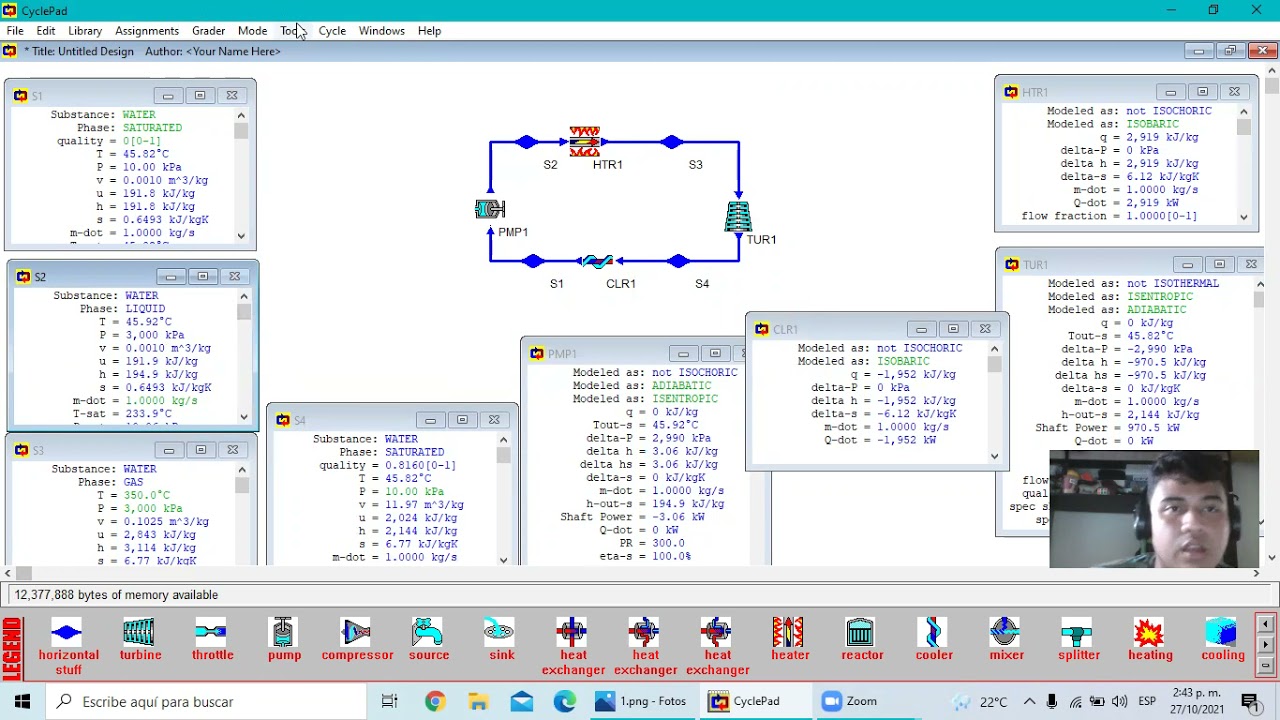The height and width of the screenshot is (720, 1280).
Task: Open CyclePad from the Windows taskbar
Action: point(745,701)
